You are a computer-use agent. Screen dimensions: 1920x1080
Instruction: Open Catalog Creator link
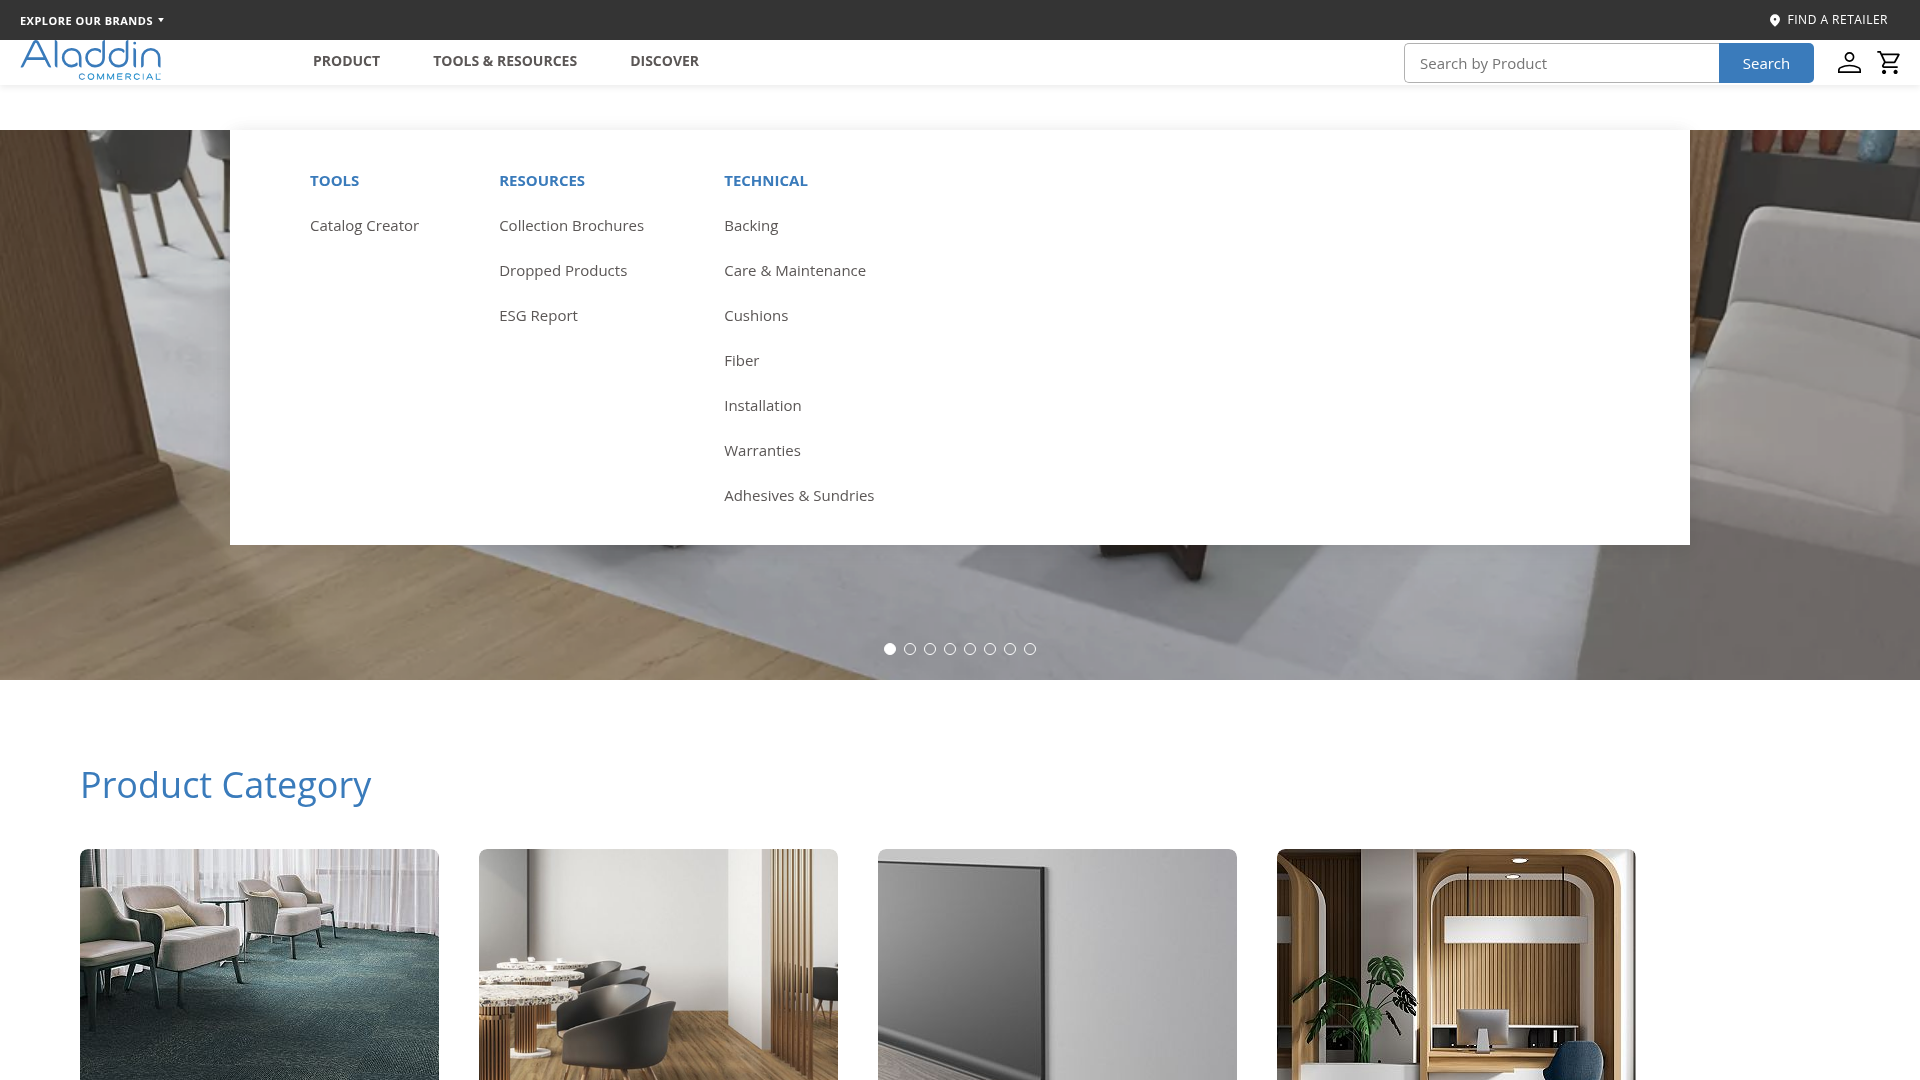364,226
